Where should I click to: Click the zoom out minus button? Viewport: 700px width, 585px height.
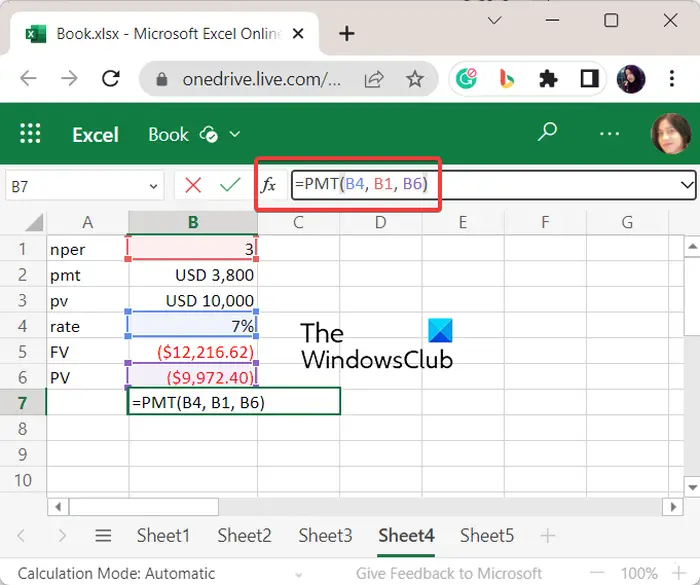597,573
